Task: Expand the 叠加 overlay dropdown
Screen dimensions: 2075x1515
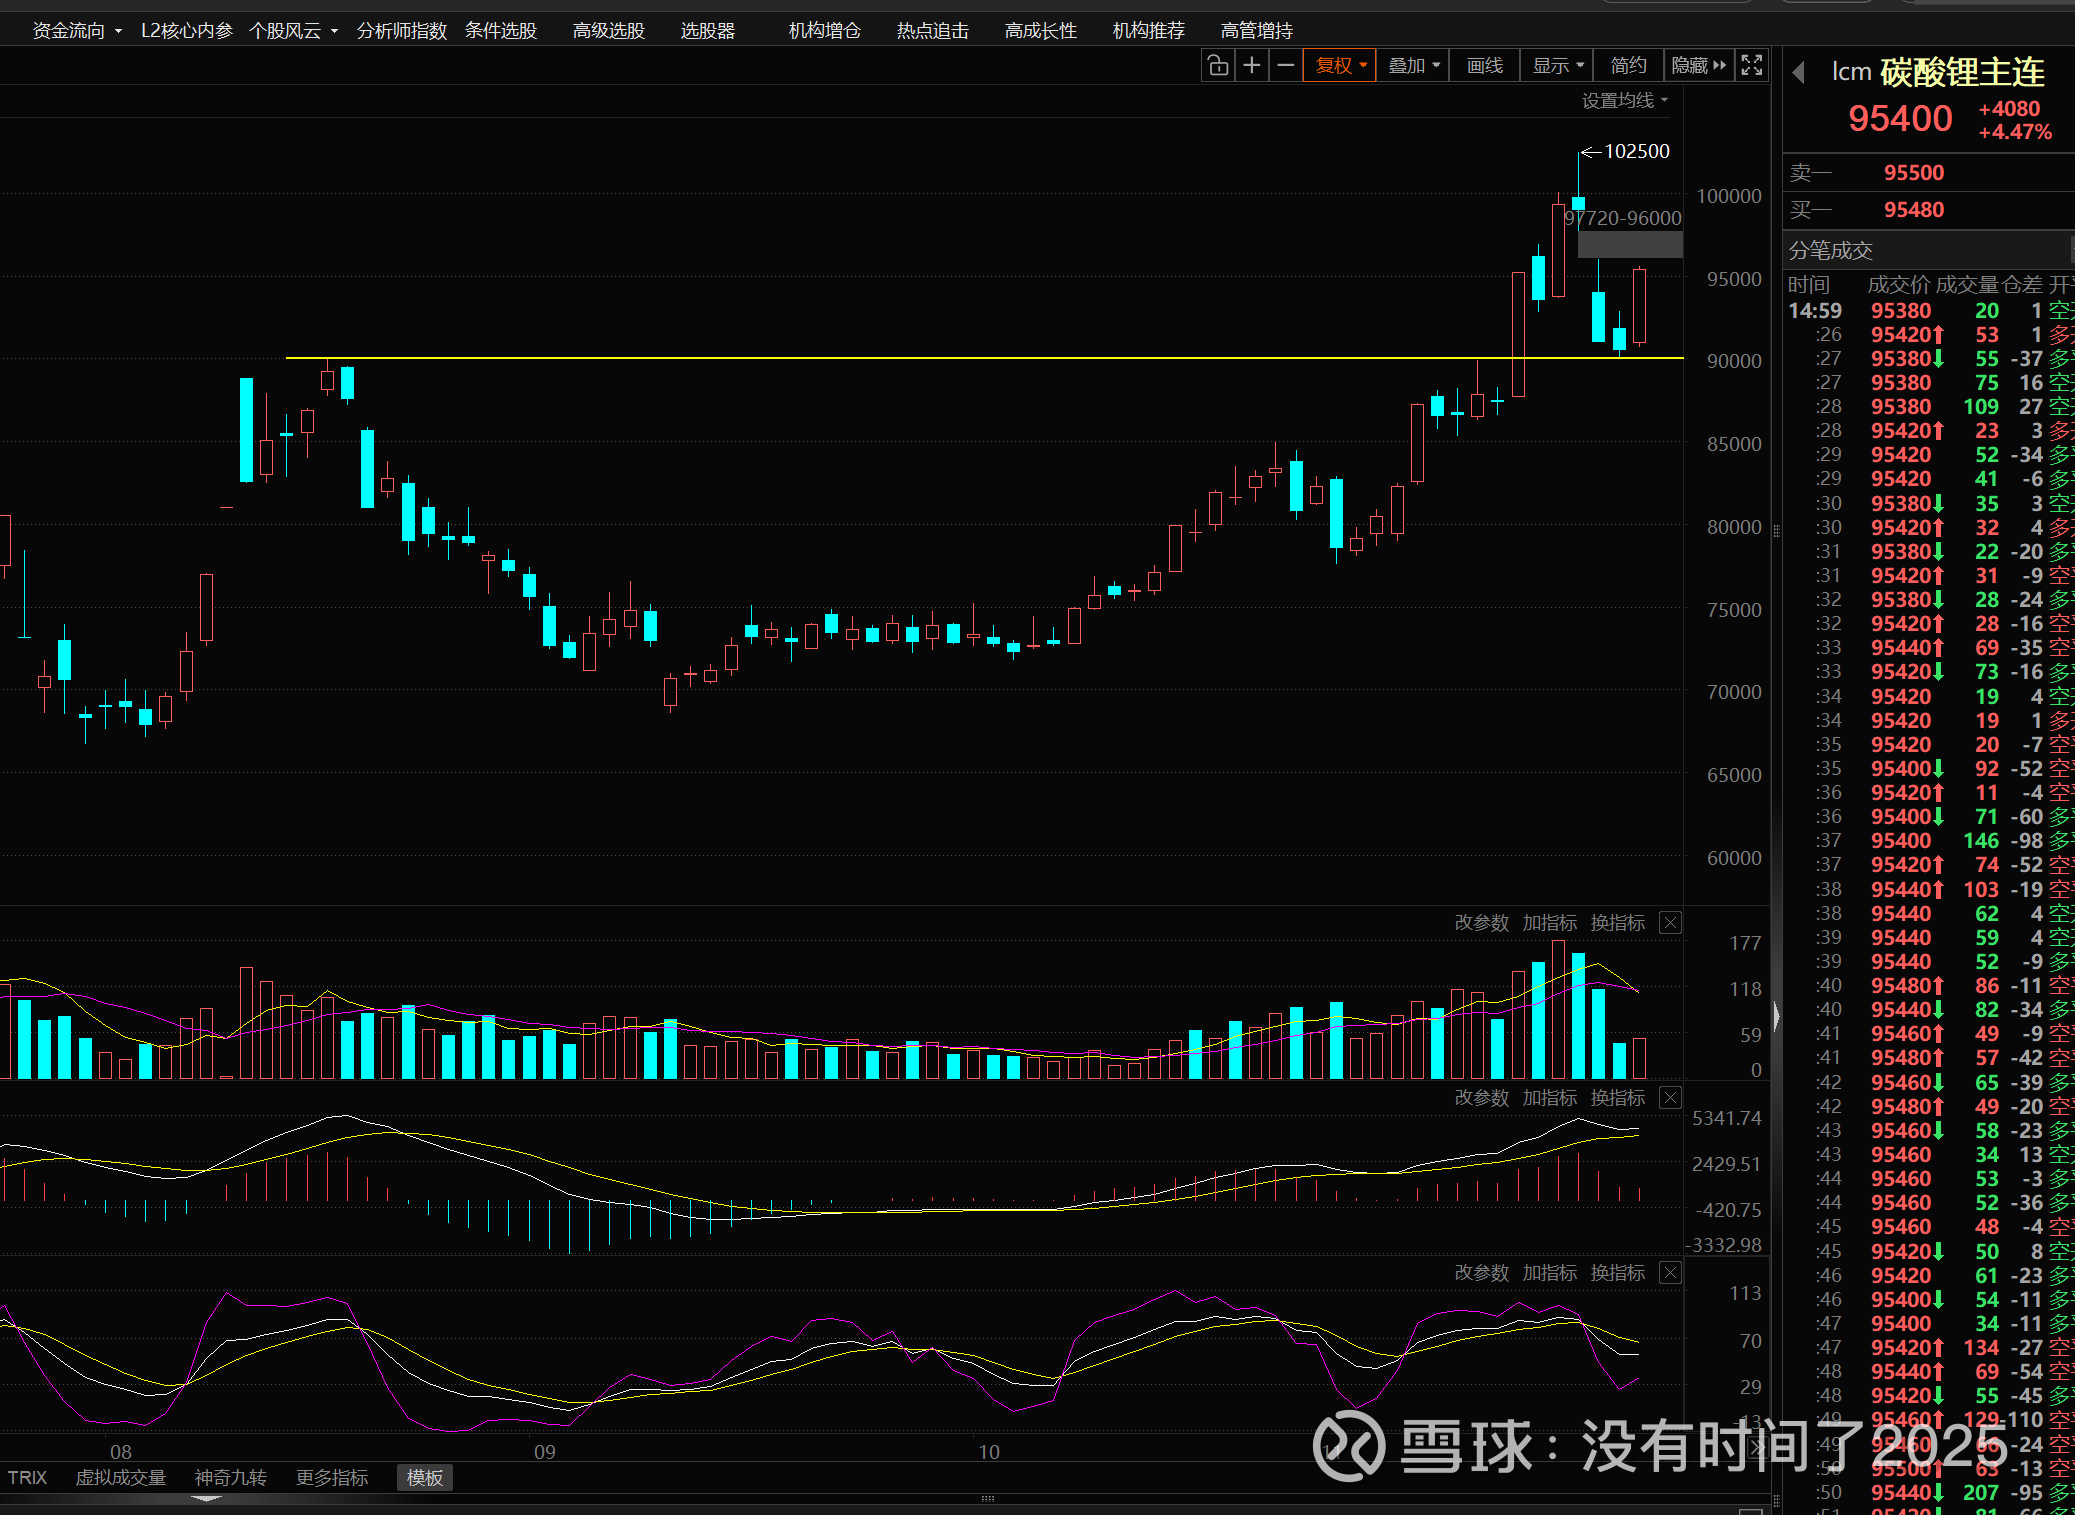Action: (1413, 66)
